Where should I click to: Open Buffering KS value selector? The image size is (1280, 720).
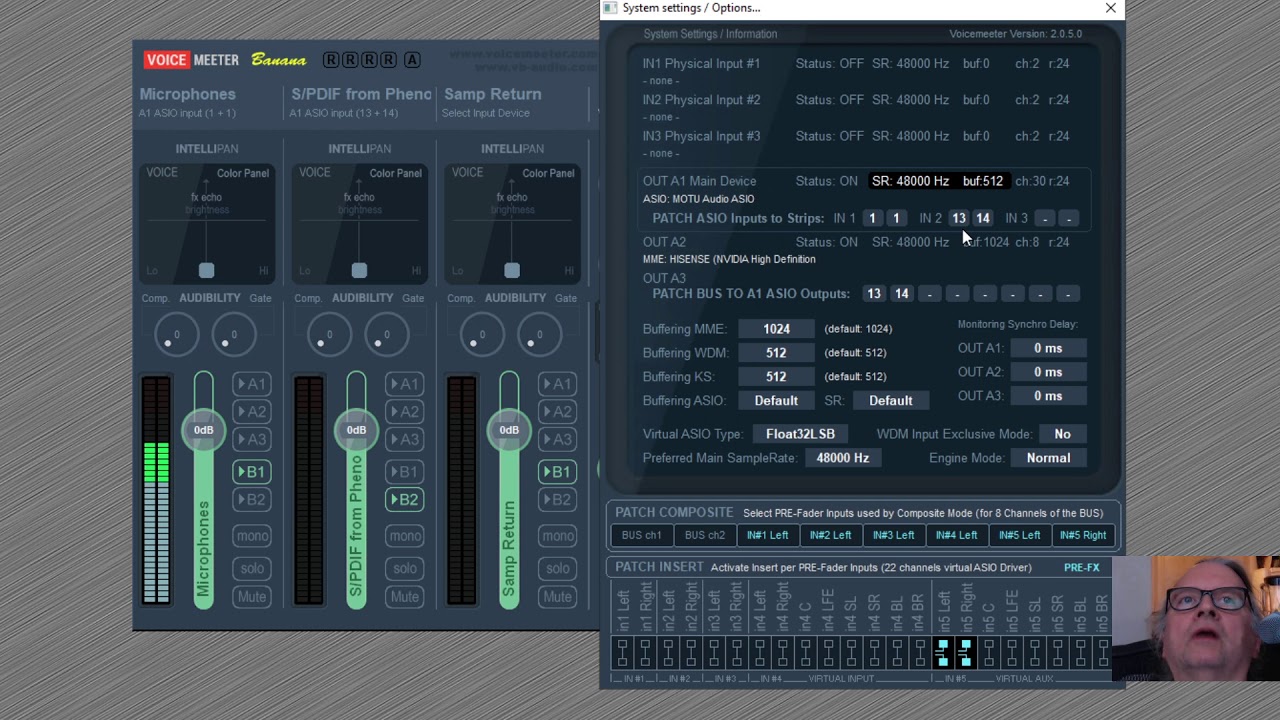click(x=776, y=377)
